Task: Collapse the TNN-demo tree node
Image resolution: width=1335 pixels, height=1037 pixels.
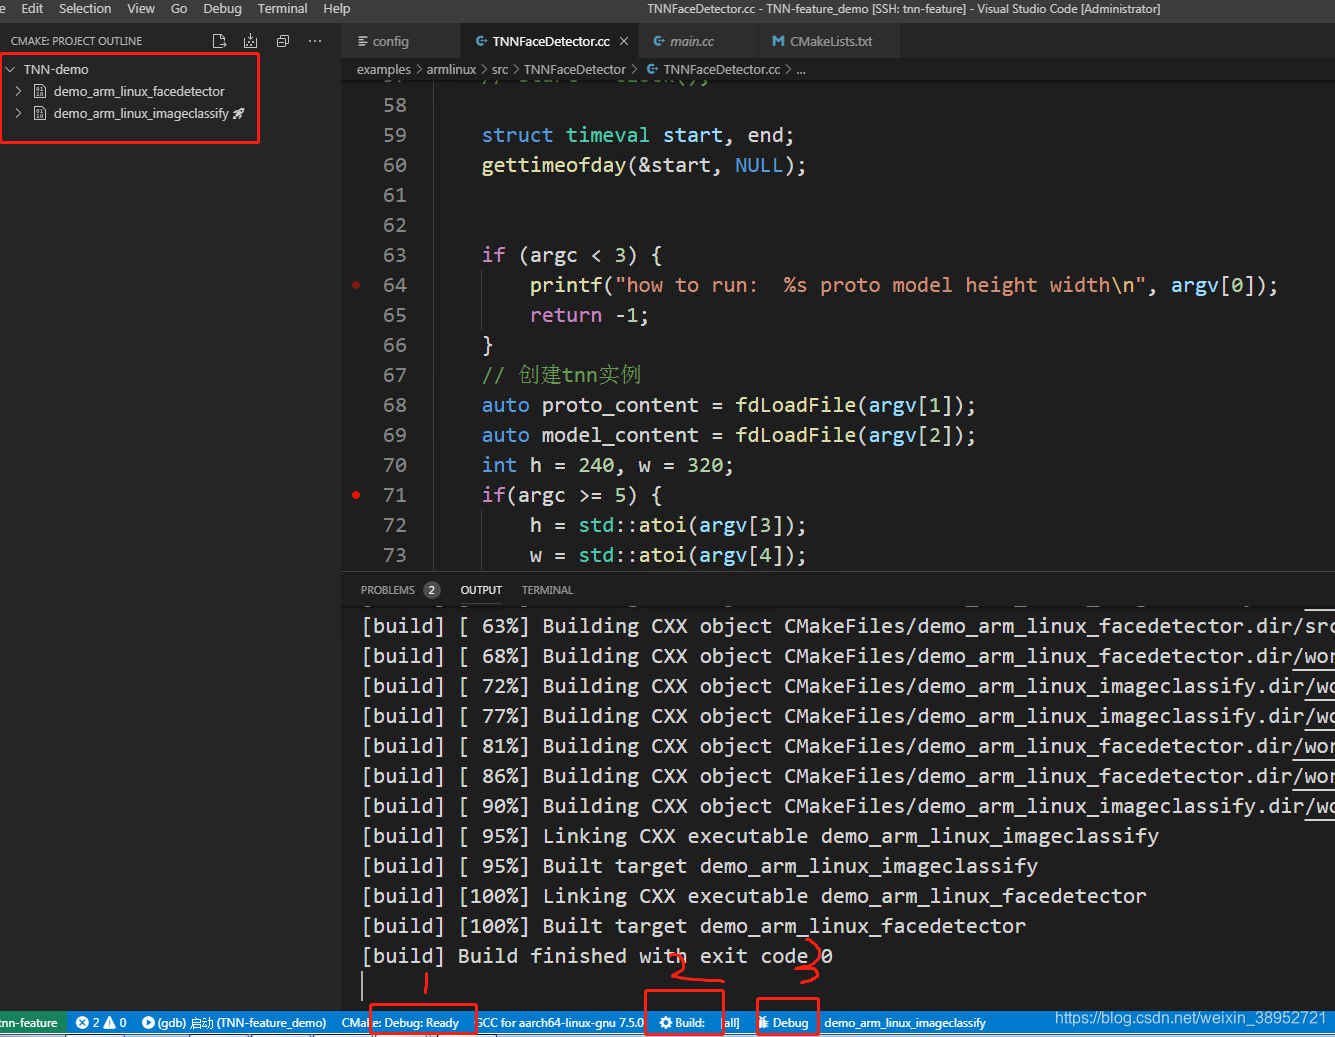Action: point(11,69)
